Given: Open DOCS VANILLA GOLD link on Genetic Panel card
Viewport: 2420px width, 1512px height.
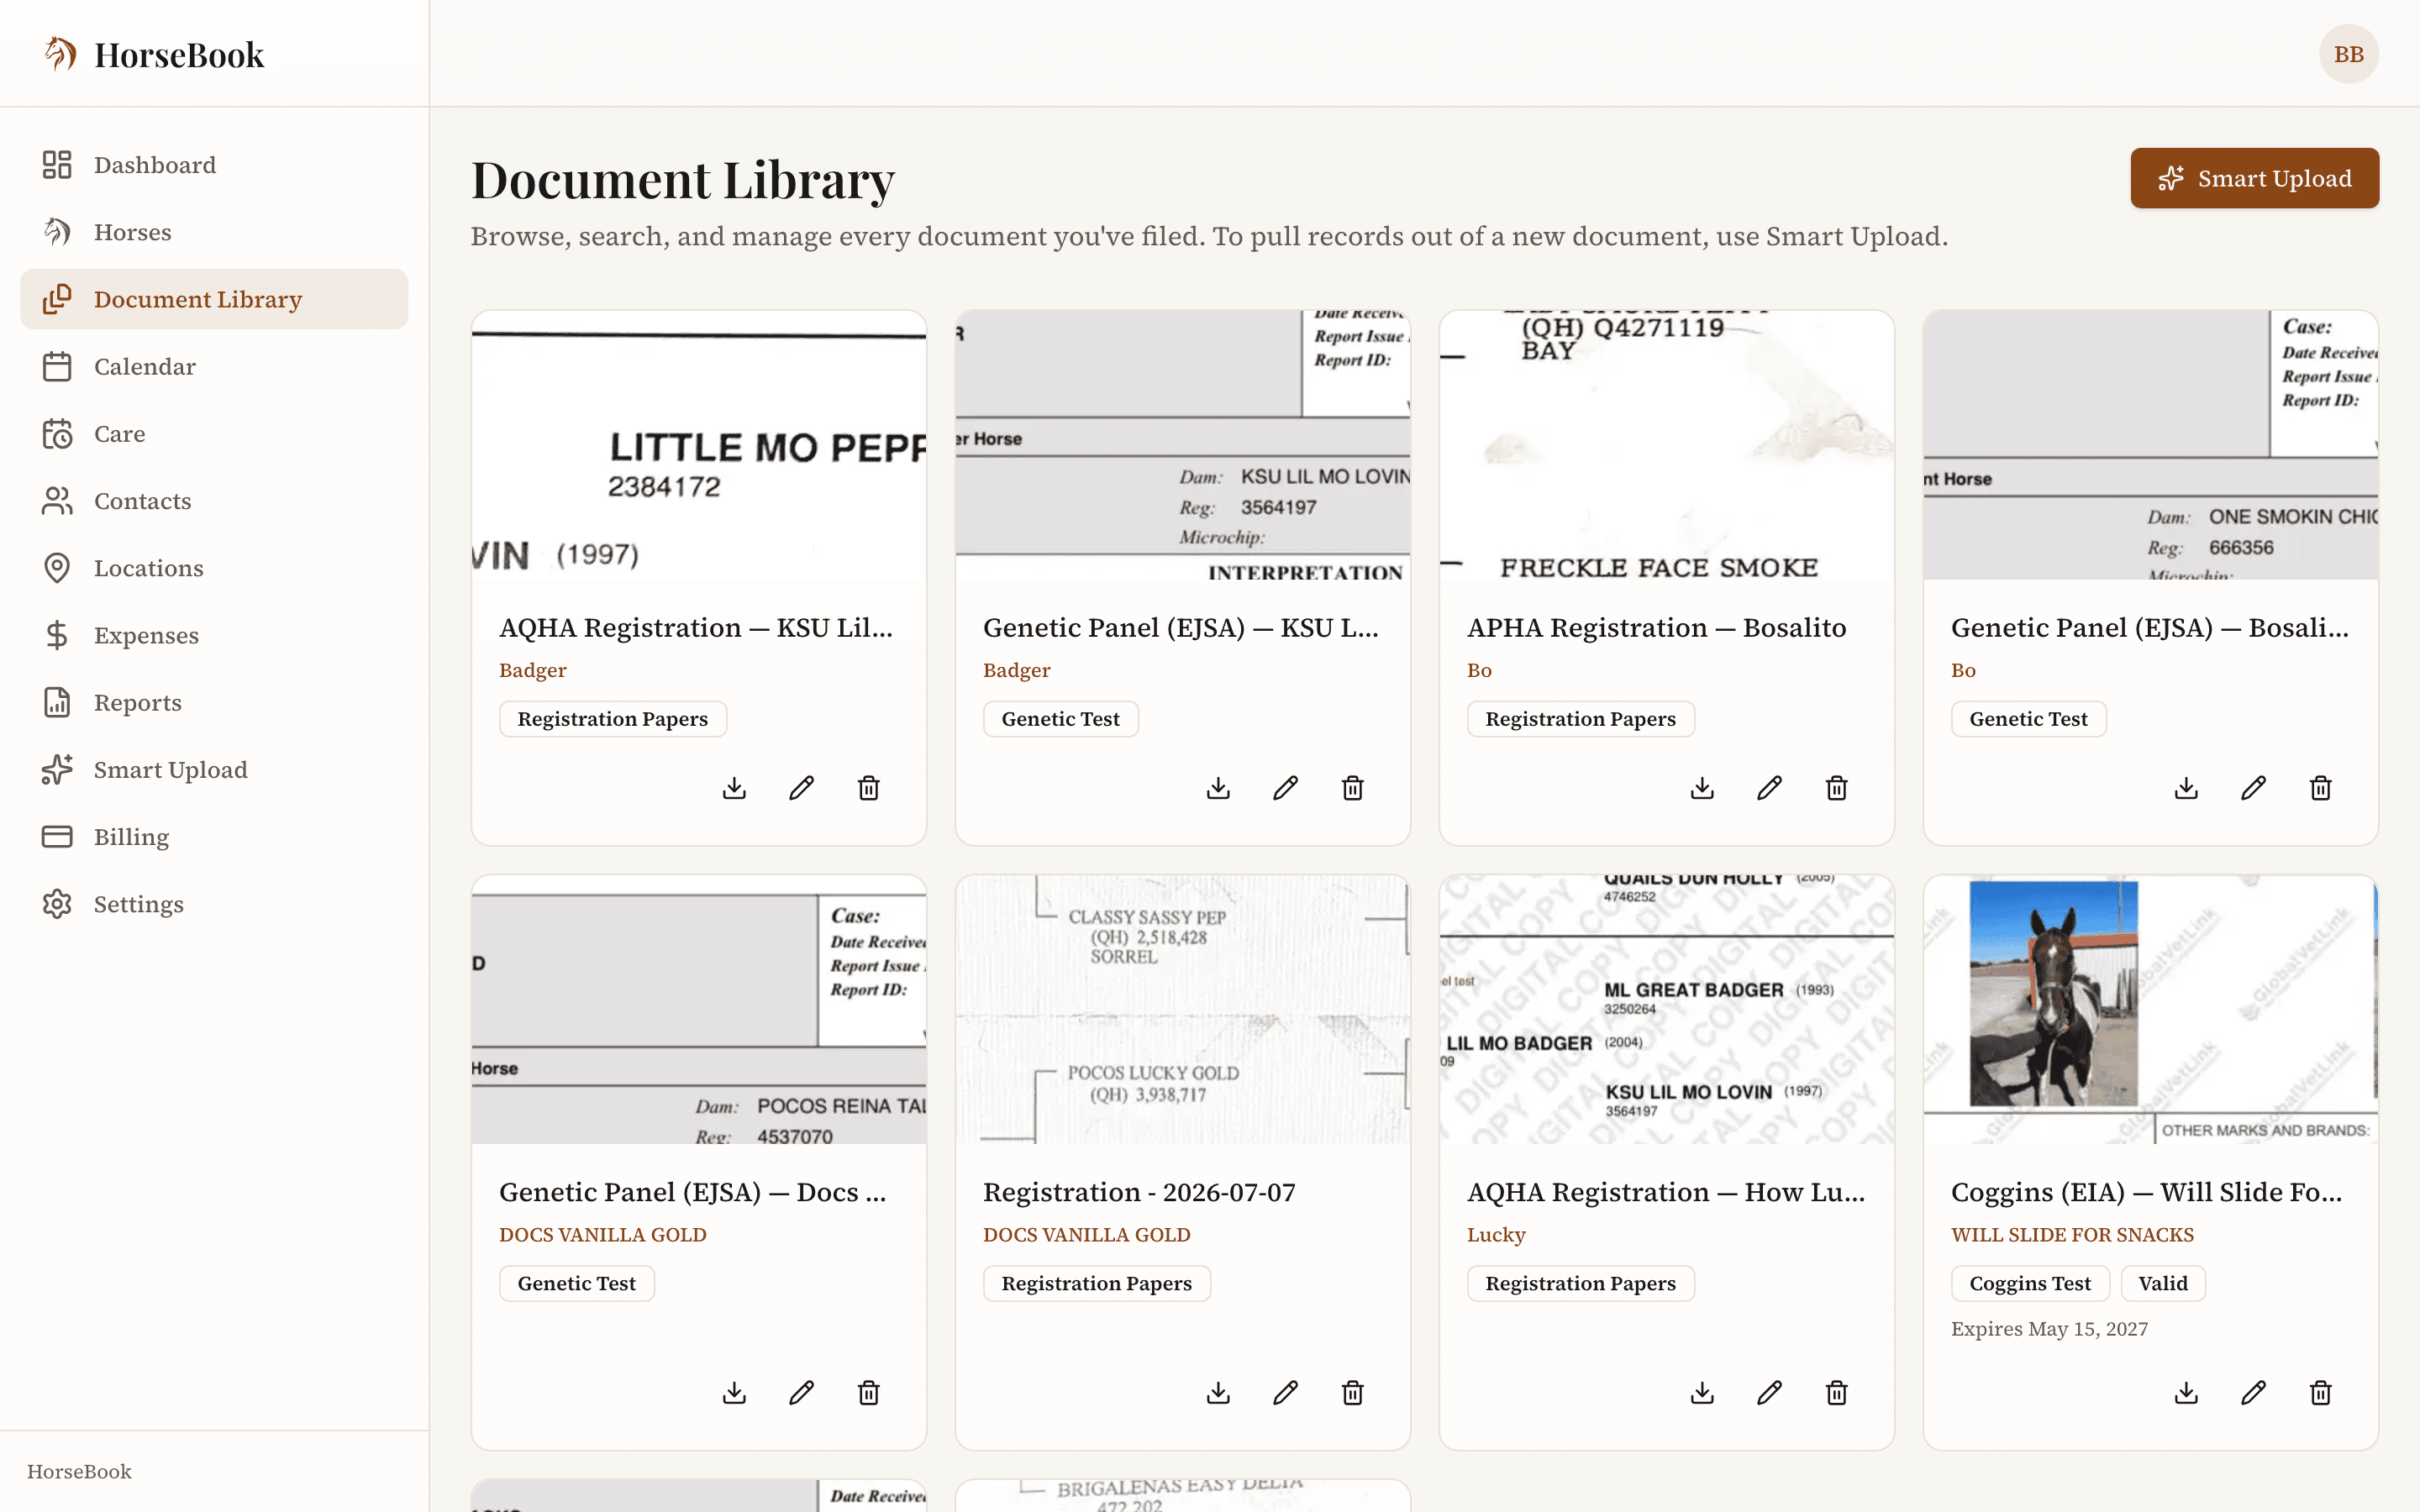Looking at the screenshot, I should [x=603, y=1235].
